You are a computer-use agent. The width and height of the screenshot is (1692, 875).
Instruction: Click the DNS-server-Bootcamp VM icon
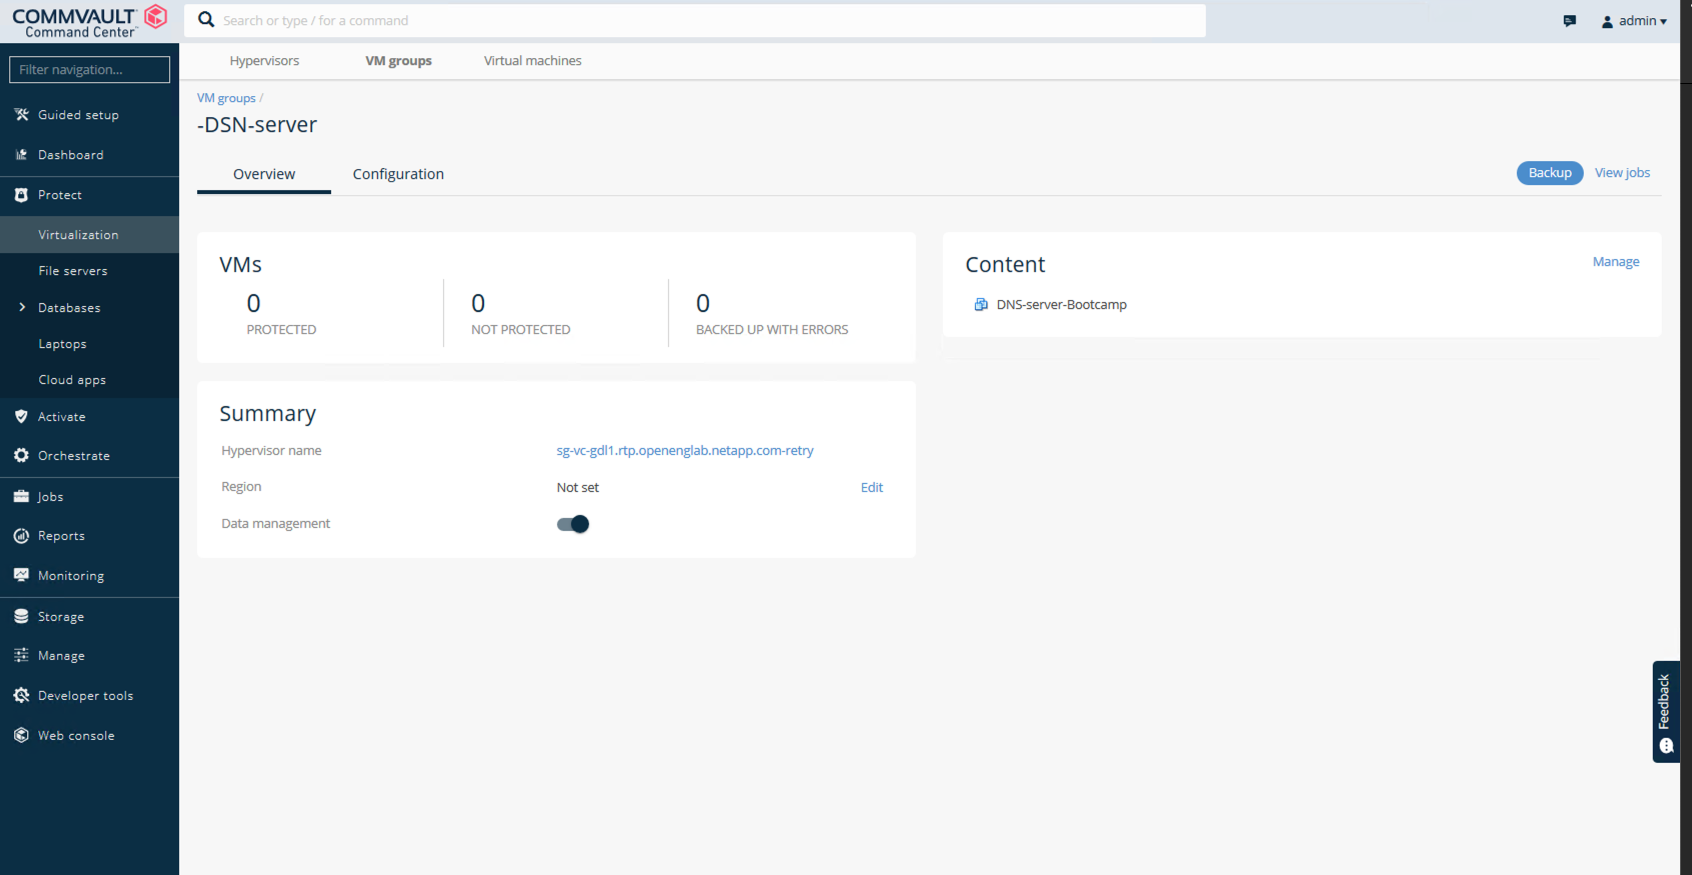click(981, 305)
